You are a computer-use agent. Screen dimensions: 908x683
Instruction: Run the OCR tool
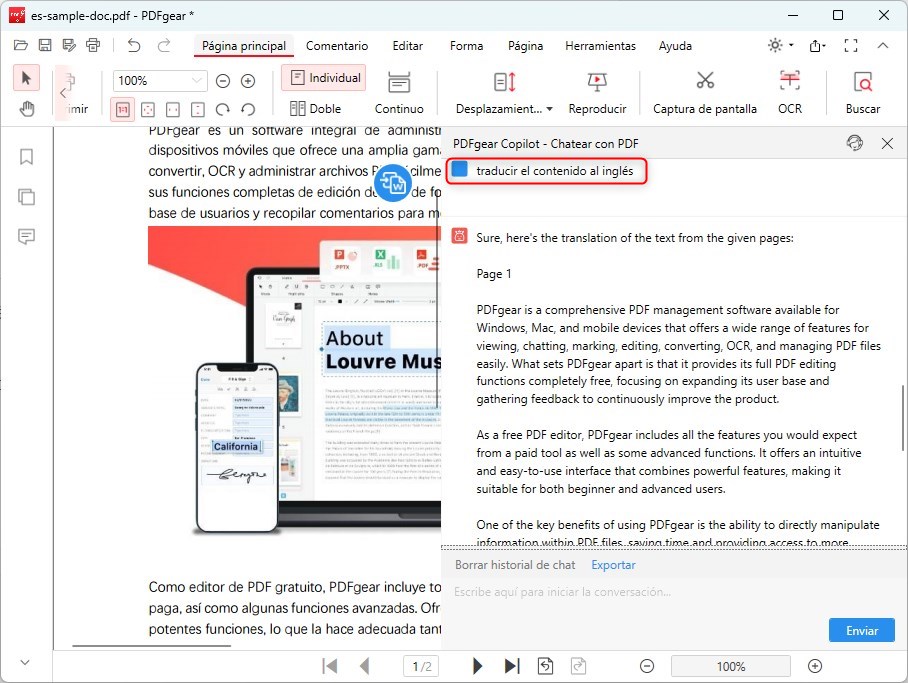(790, 93)
